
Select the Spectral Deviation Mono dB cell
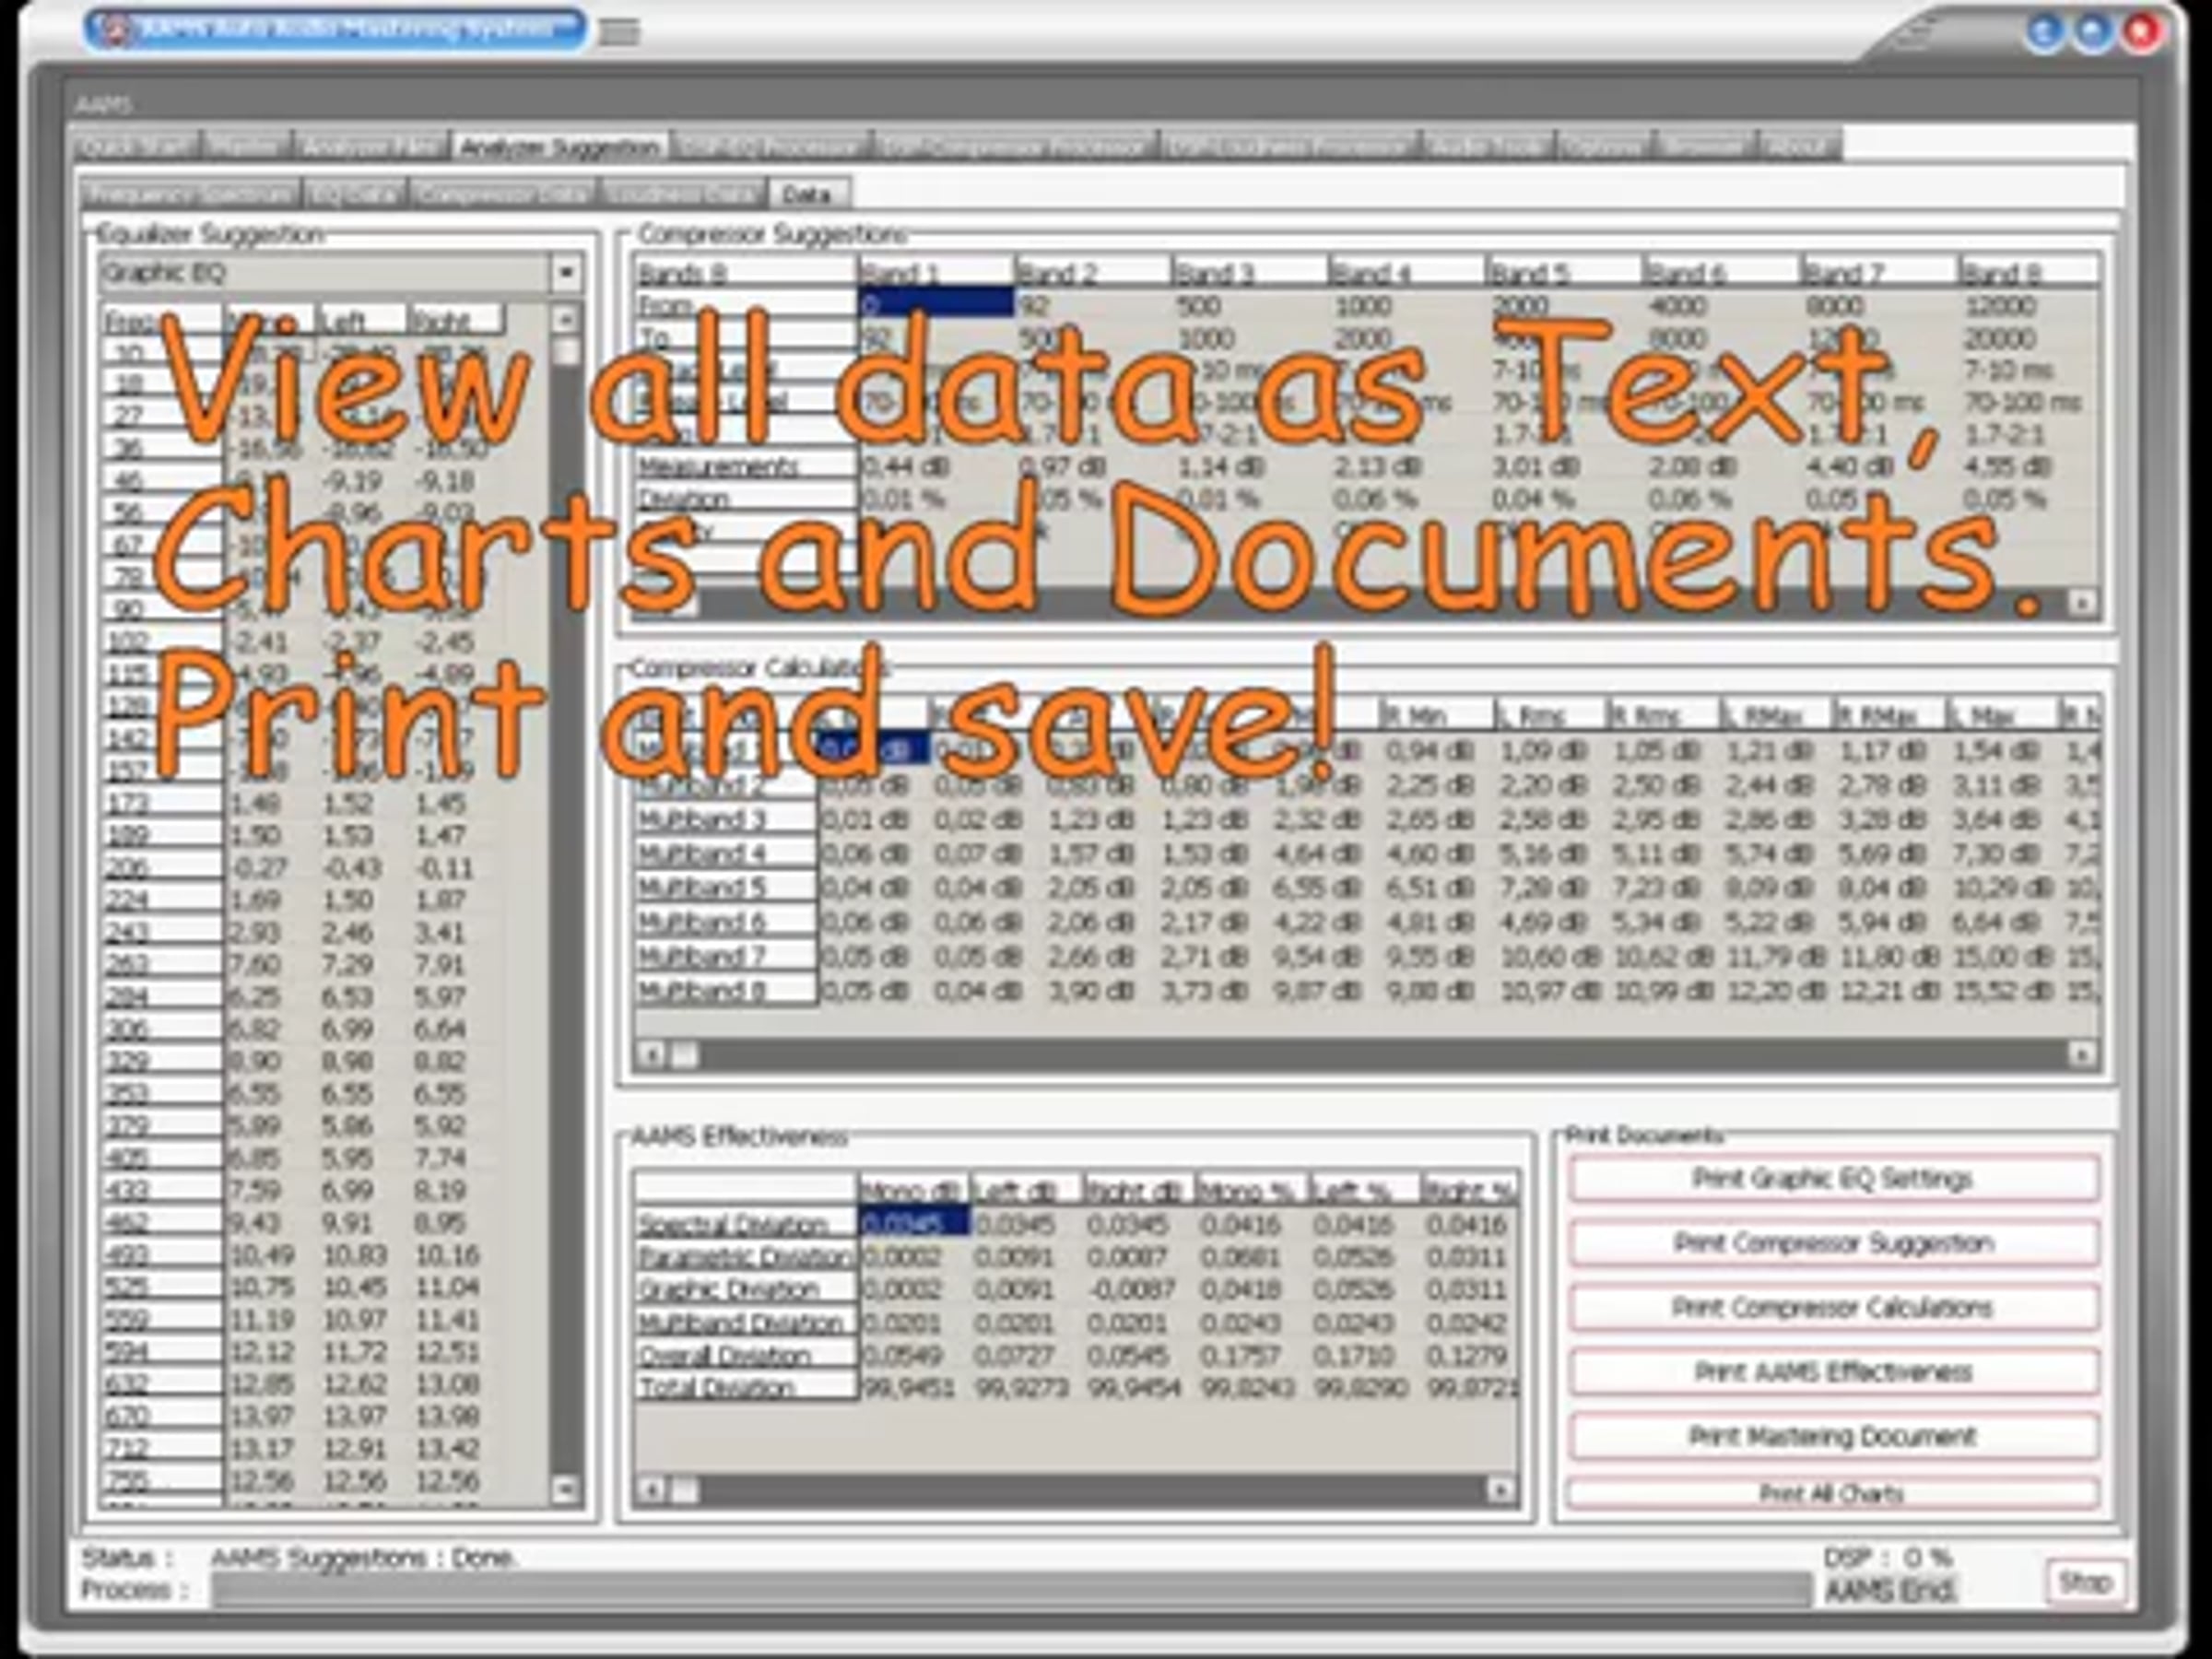[x=913, y=1223]
